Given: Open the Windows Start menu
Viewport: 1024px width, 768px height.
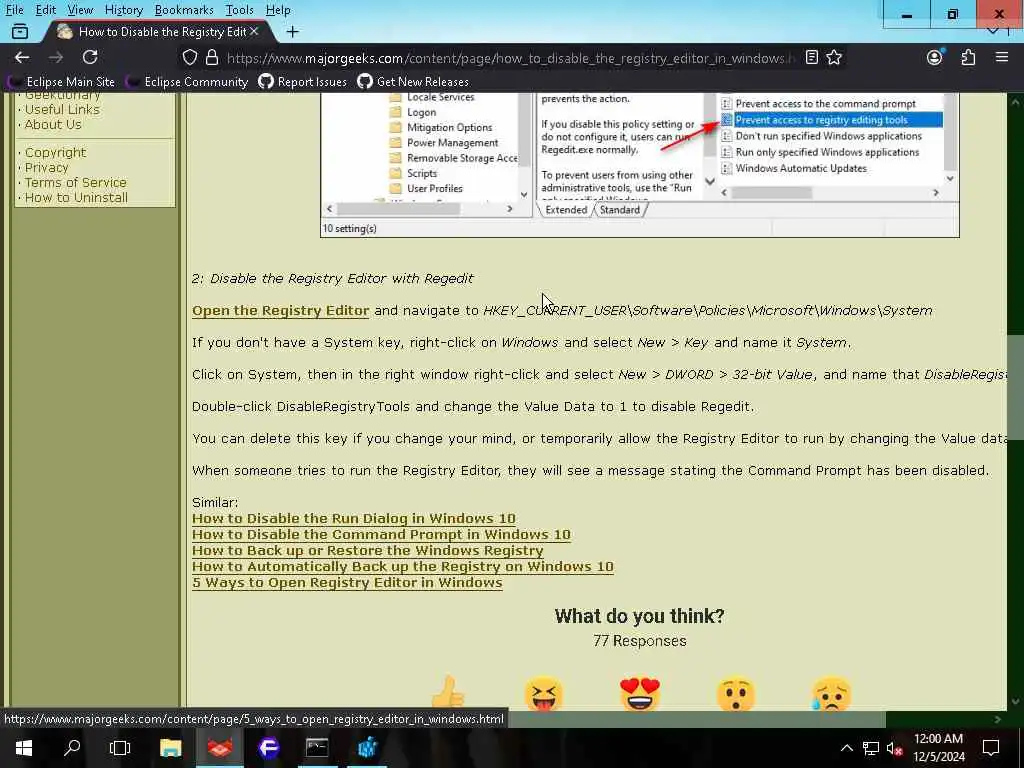Looking at the screenshot, I should [24, 748].
